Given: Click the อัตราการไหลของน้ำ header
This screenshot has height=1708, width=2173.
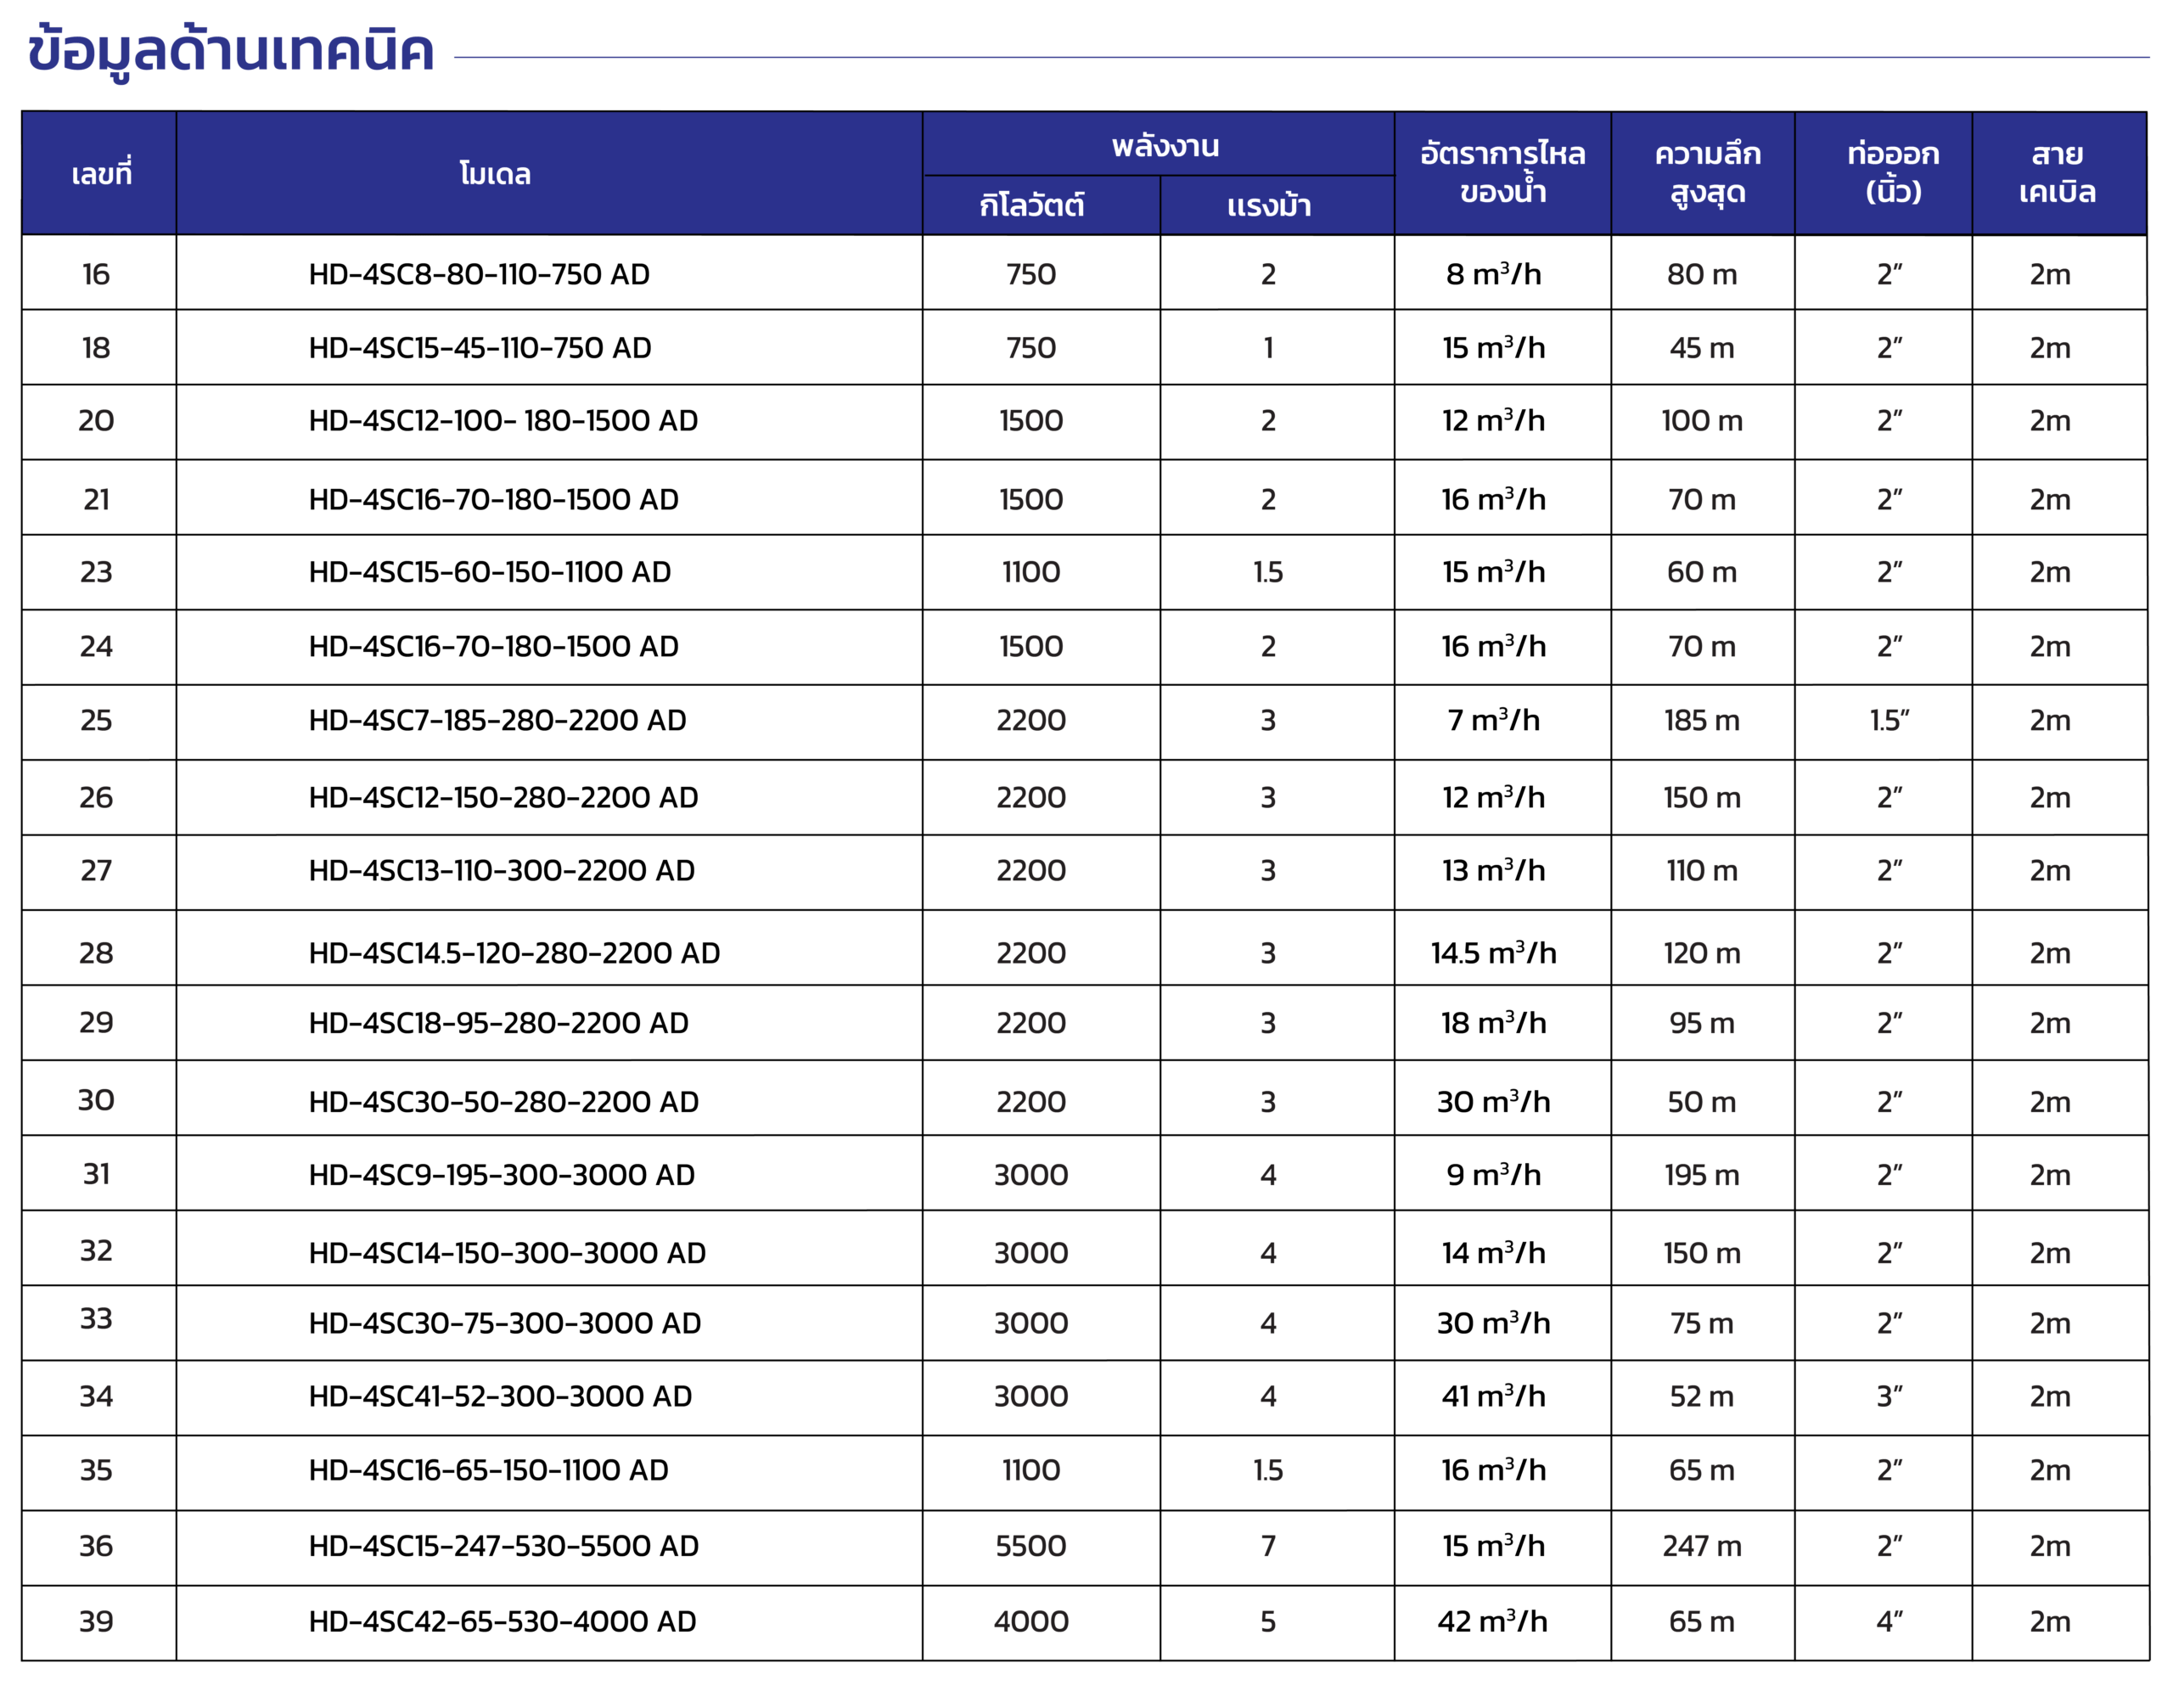Looking at the screenshot, I should click(1502, 172).
